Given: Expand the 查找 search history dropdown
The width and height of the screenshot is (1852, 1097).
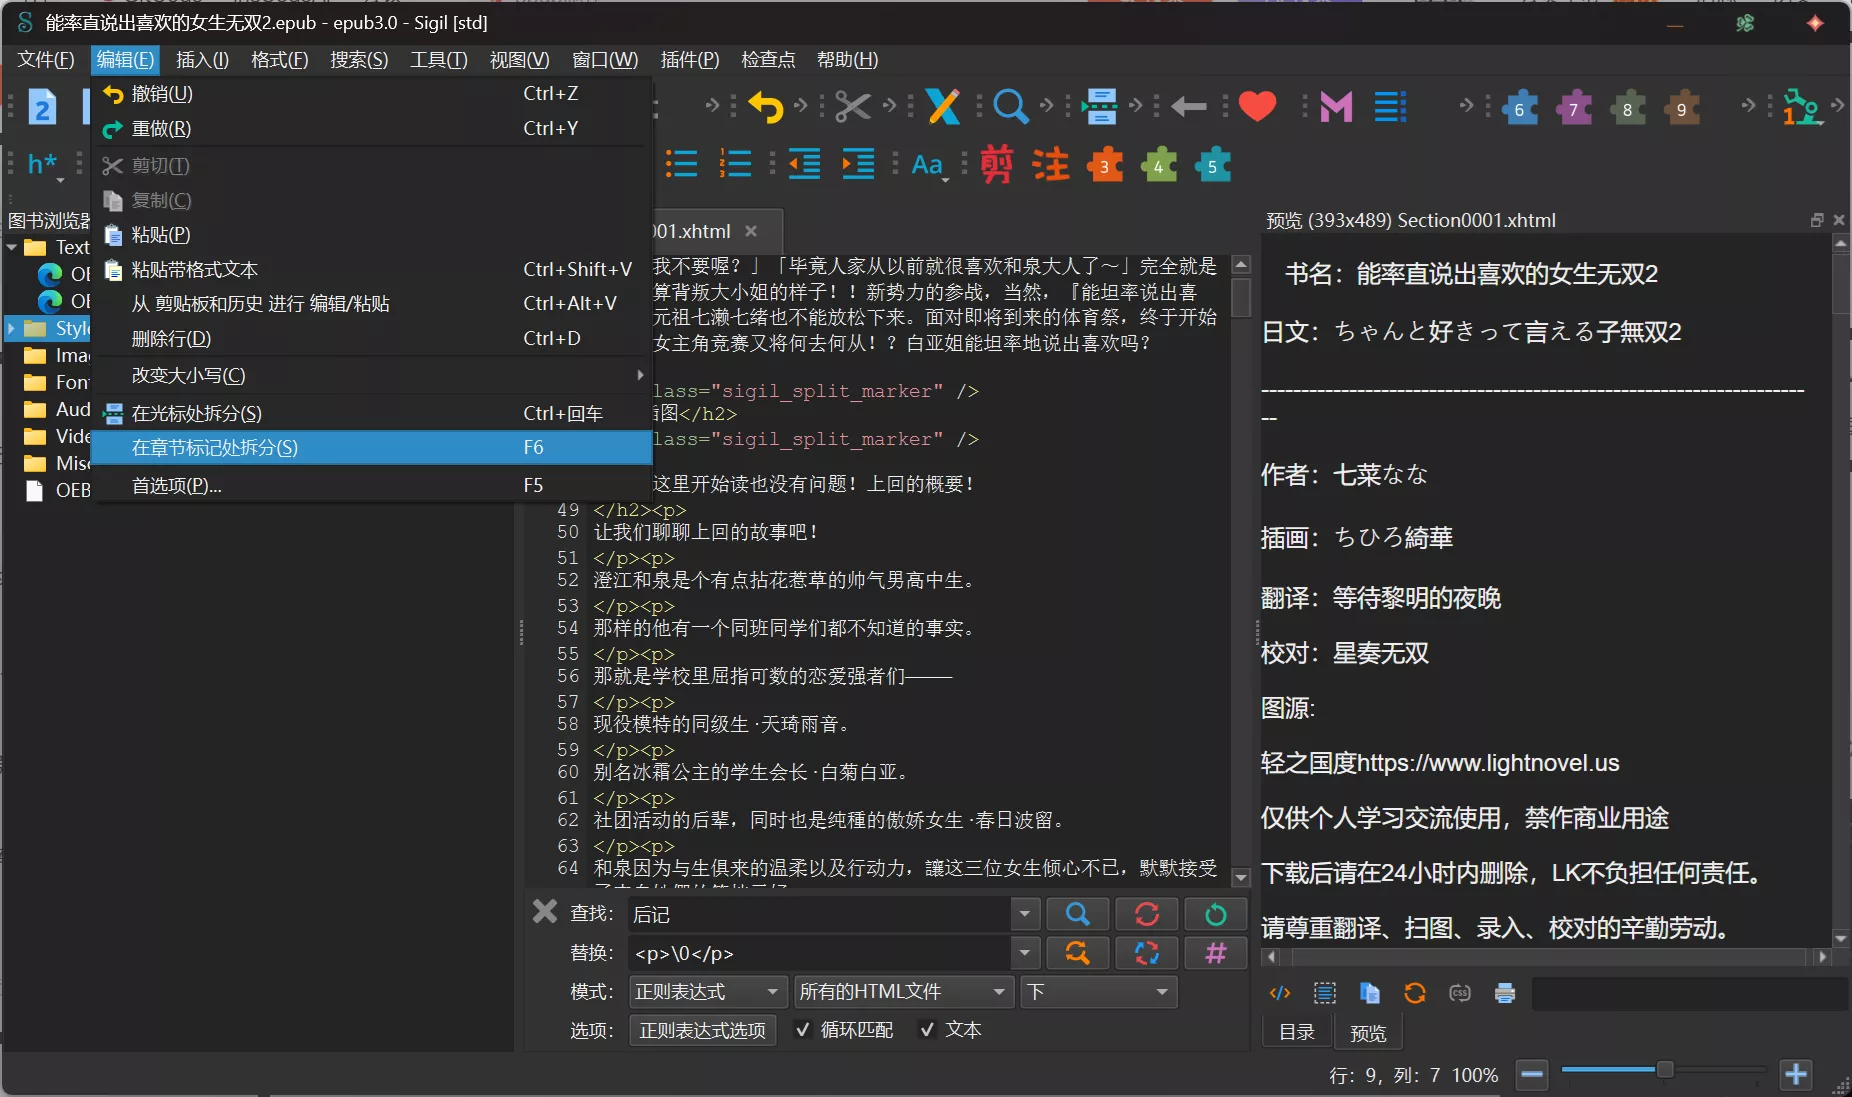Looking at the screenshot, I should 1024,914.
